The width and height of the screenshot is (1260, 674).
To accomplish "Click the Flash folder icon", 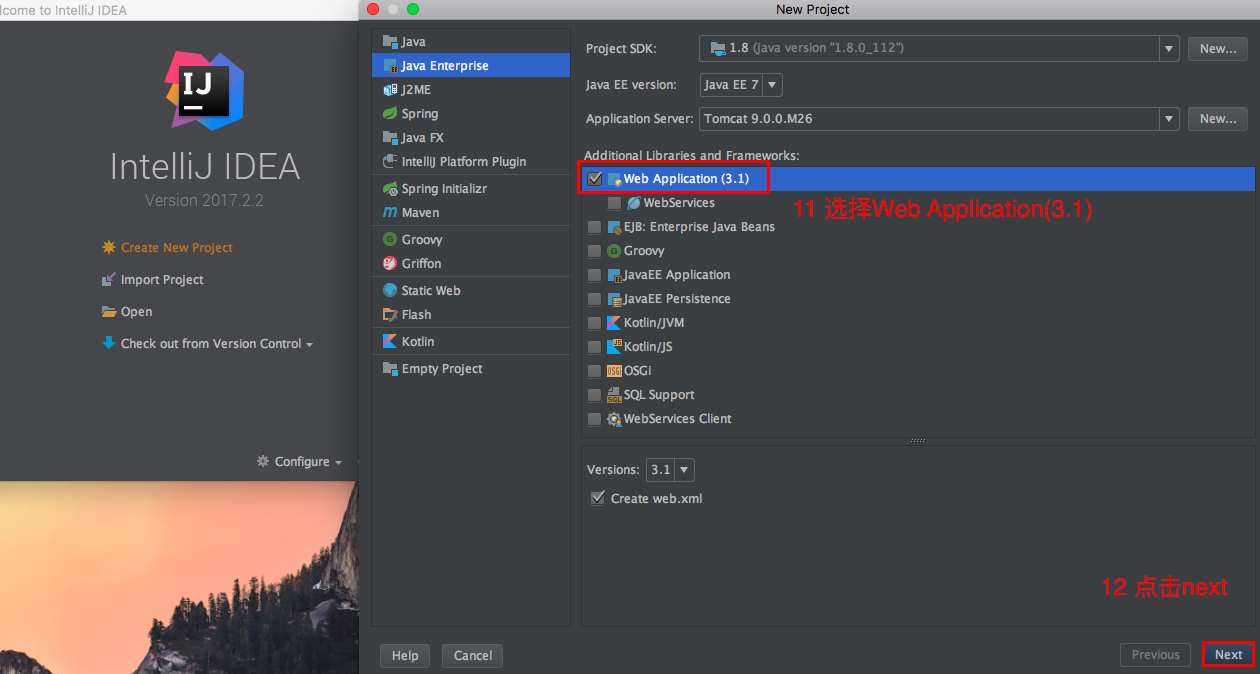I will [390, 315].
